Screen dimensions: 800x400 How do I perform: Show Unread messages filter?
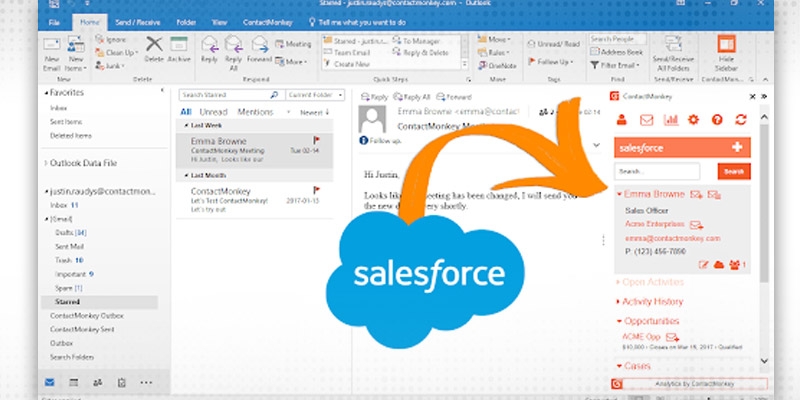(x=214, y=112)
